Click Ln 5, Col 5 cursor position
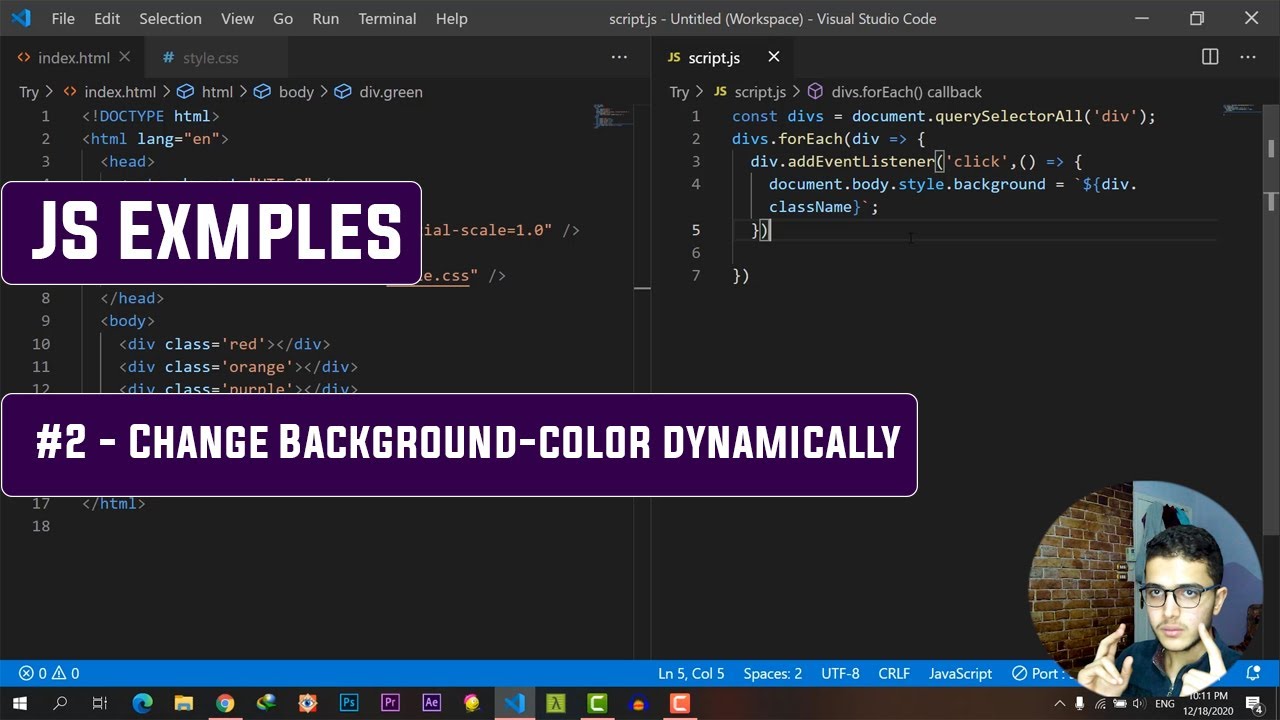Image resolution: width=1280 pixels, height=720 pixels. pyautogui.click(x=691, y=674)
